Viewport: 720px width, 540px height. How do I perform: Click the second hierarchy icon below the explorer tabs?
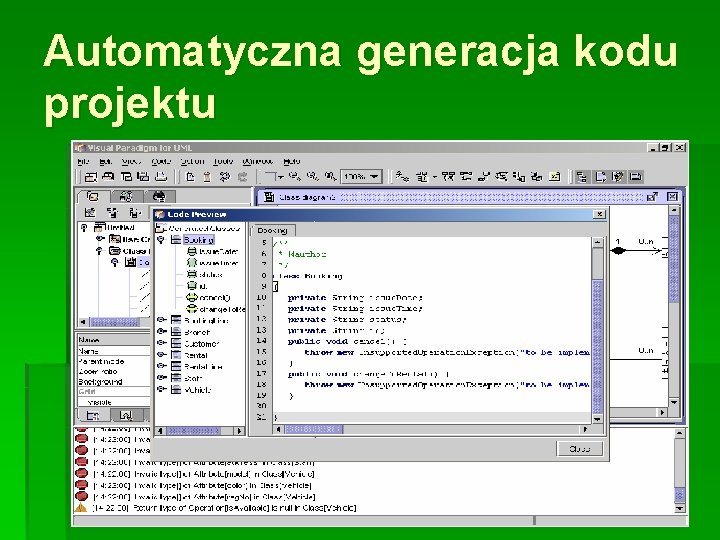112,213
